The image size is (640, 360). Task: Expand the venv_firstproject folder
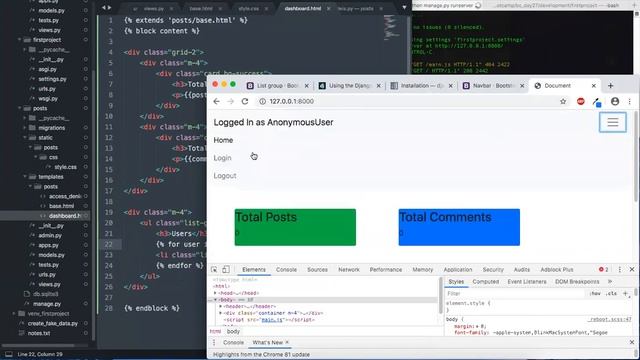[14, 314]
